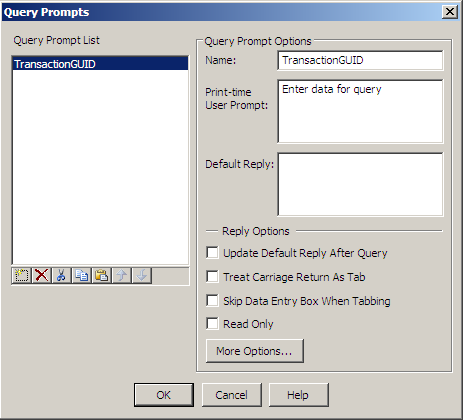Viewport: 463px width, 420px height.
Task: Click inside the Default Reply box
Action: point(360,184)
